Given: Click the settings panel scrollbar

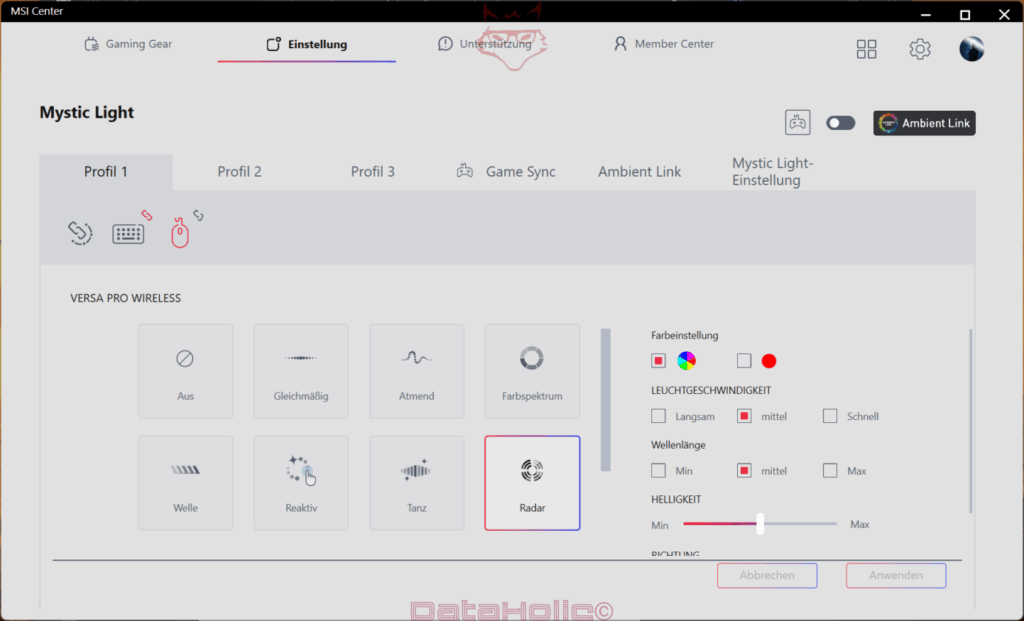Looking at the screenshot, I should tap(971, 421).
